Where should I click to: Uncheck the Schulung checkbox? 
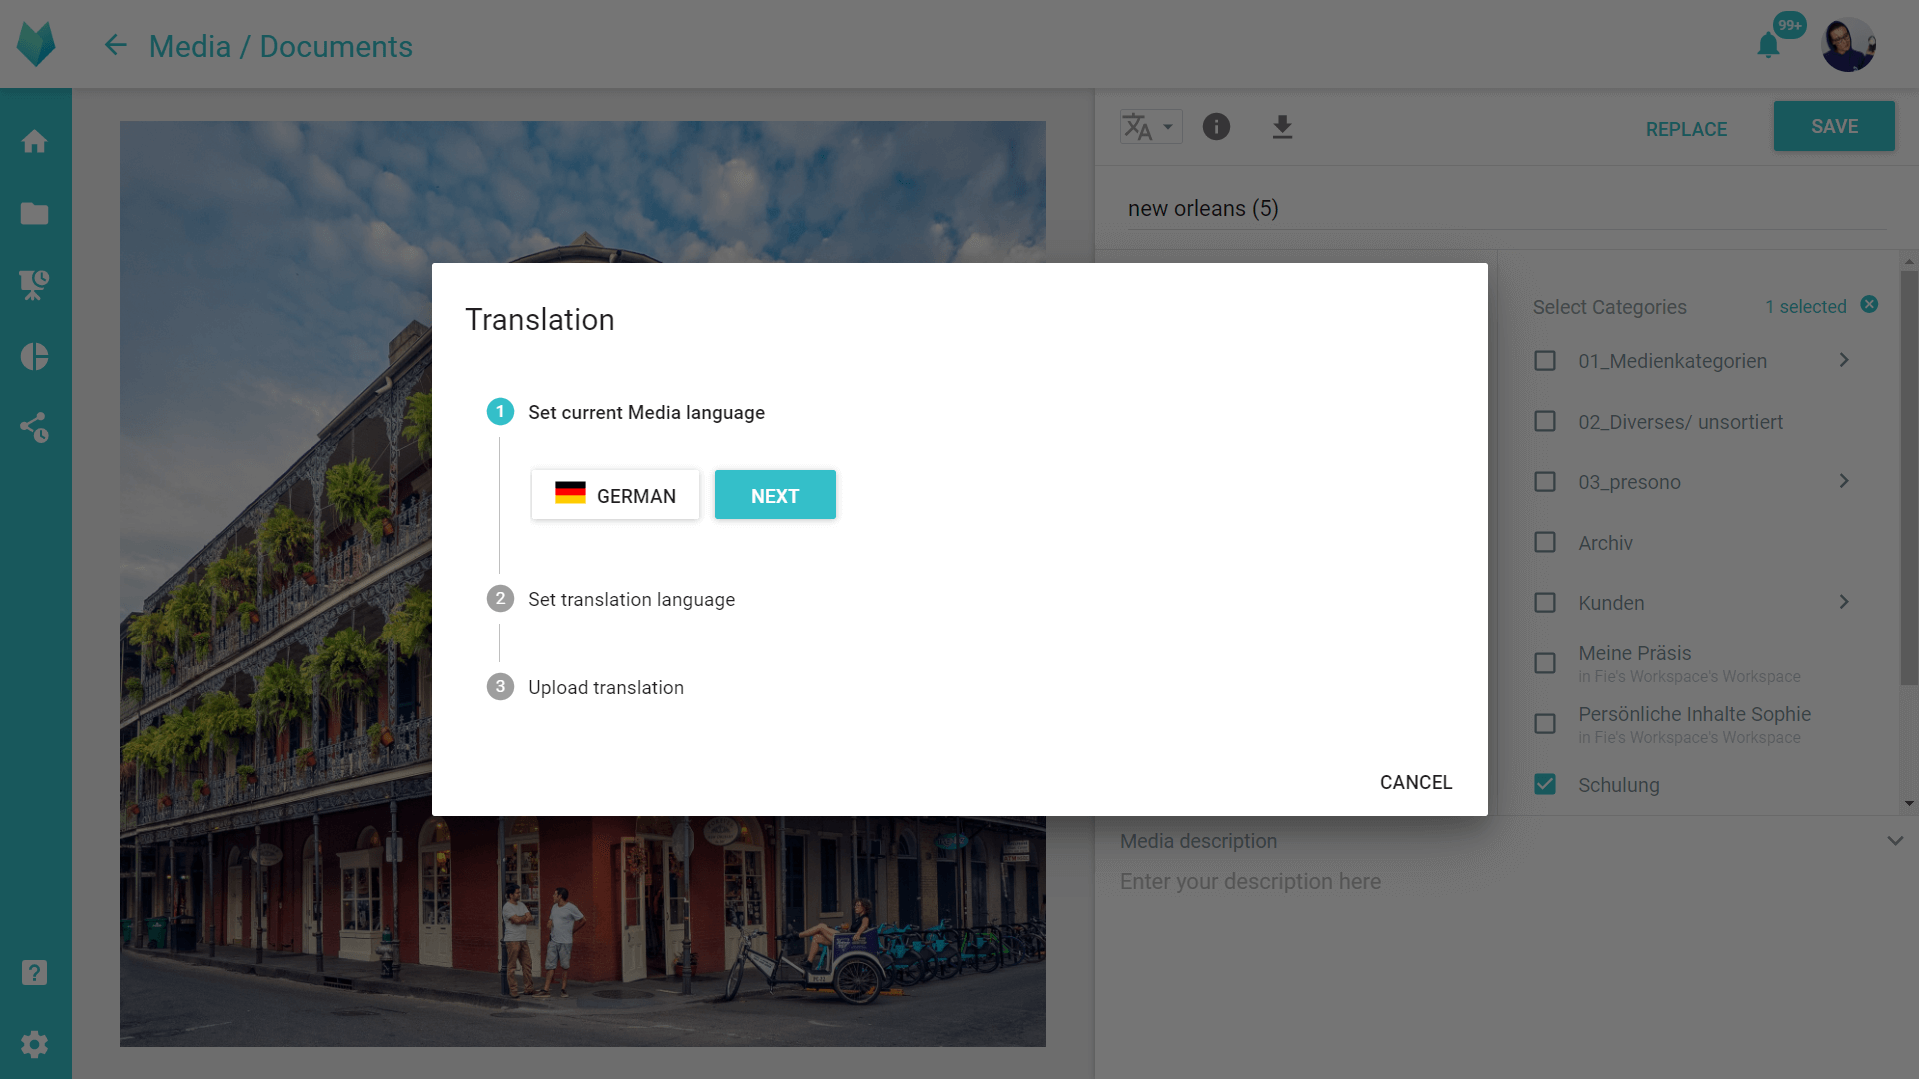pos(1545,784)
